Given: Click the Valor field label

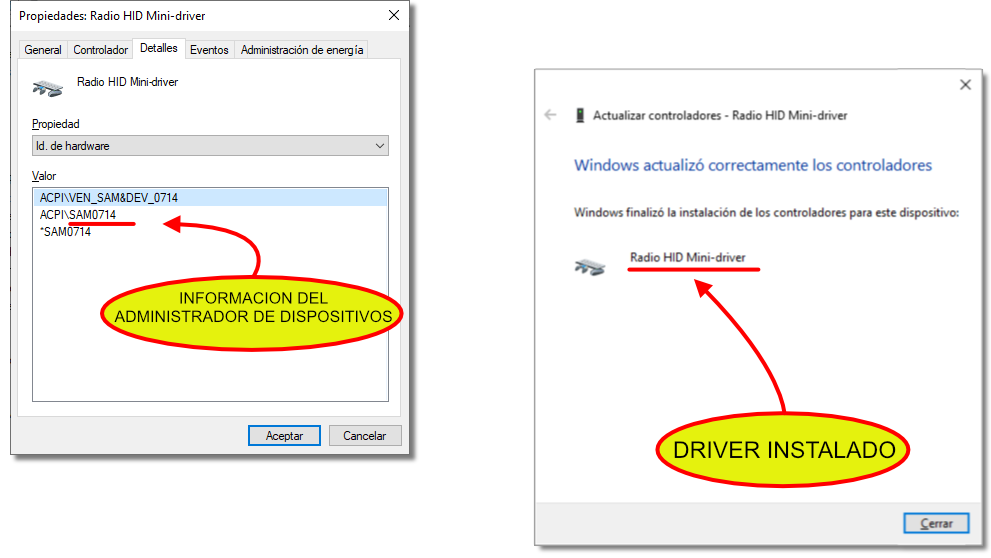Looking at the screenshot, I should [44, 176].
